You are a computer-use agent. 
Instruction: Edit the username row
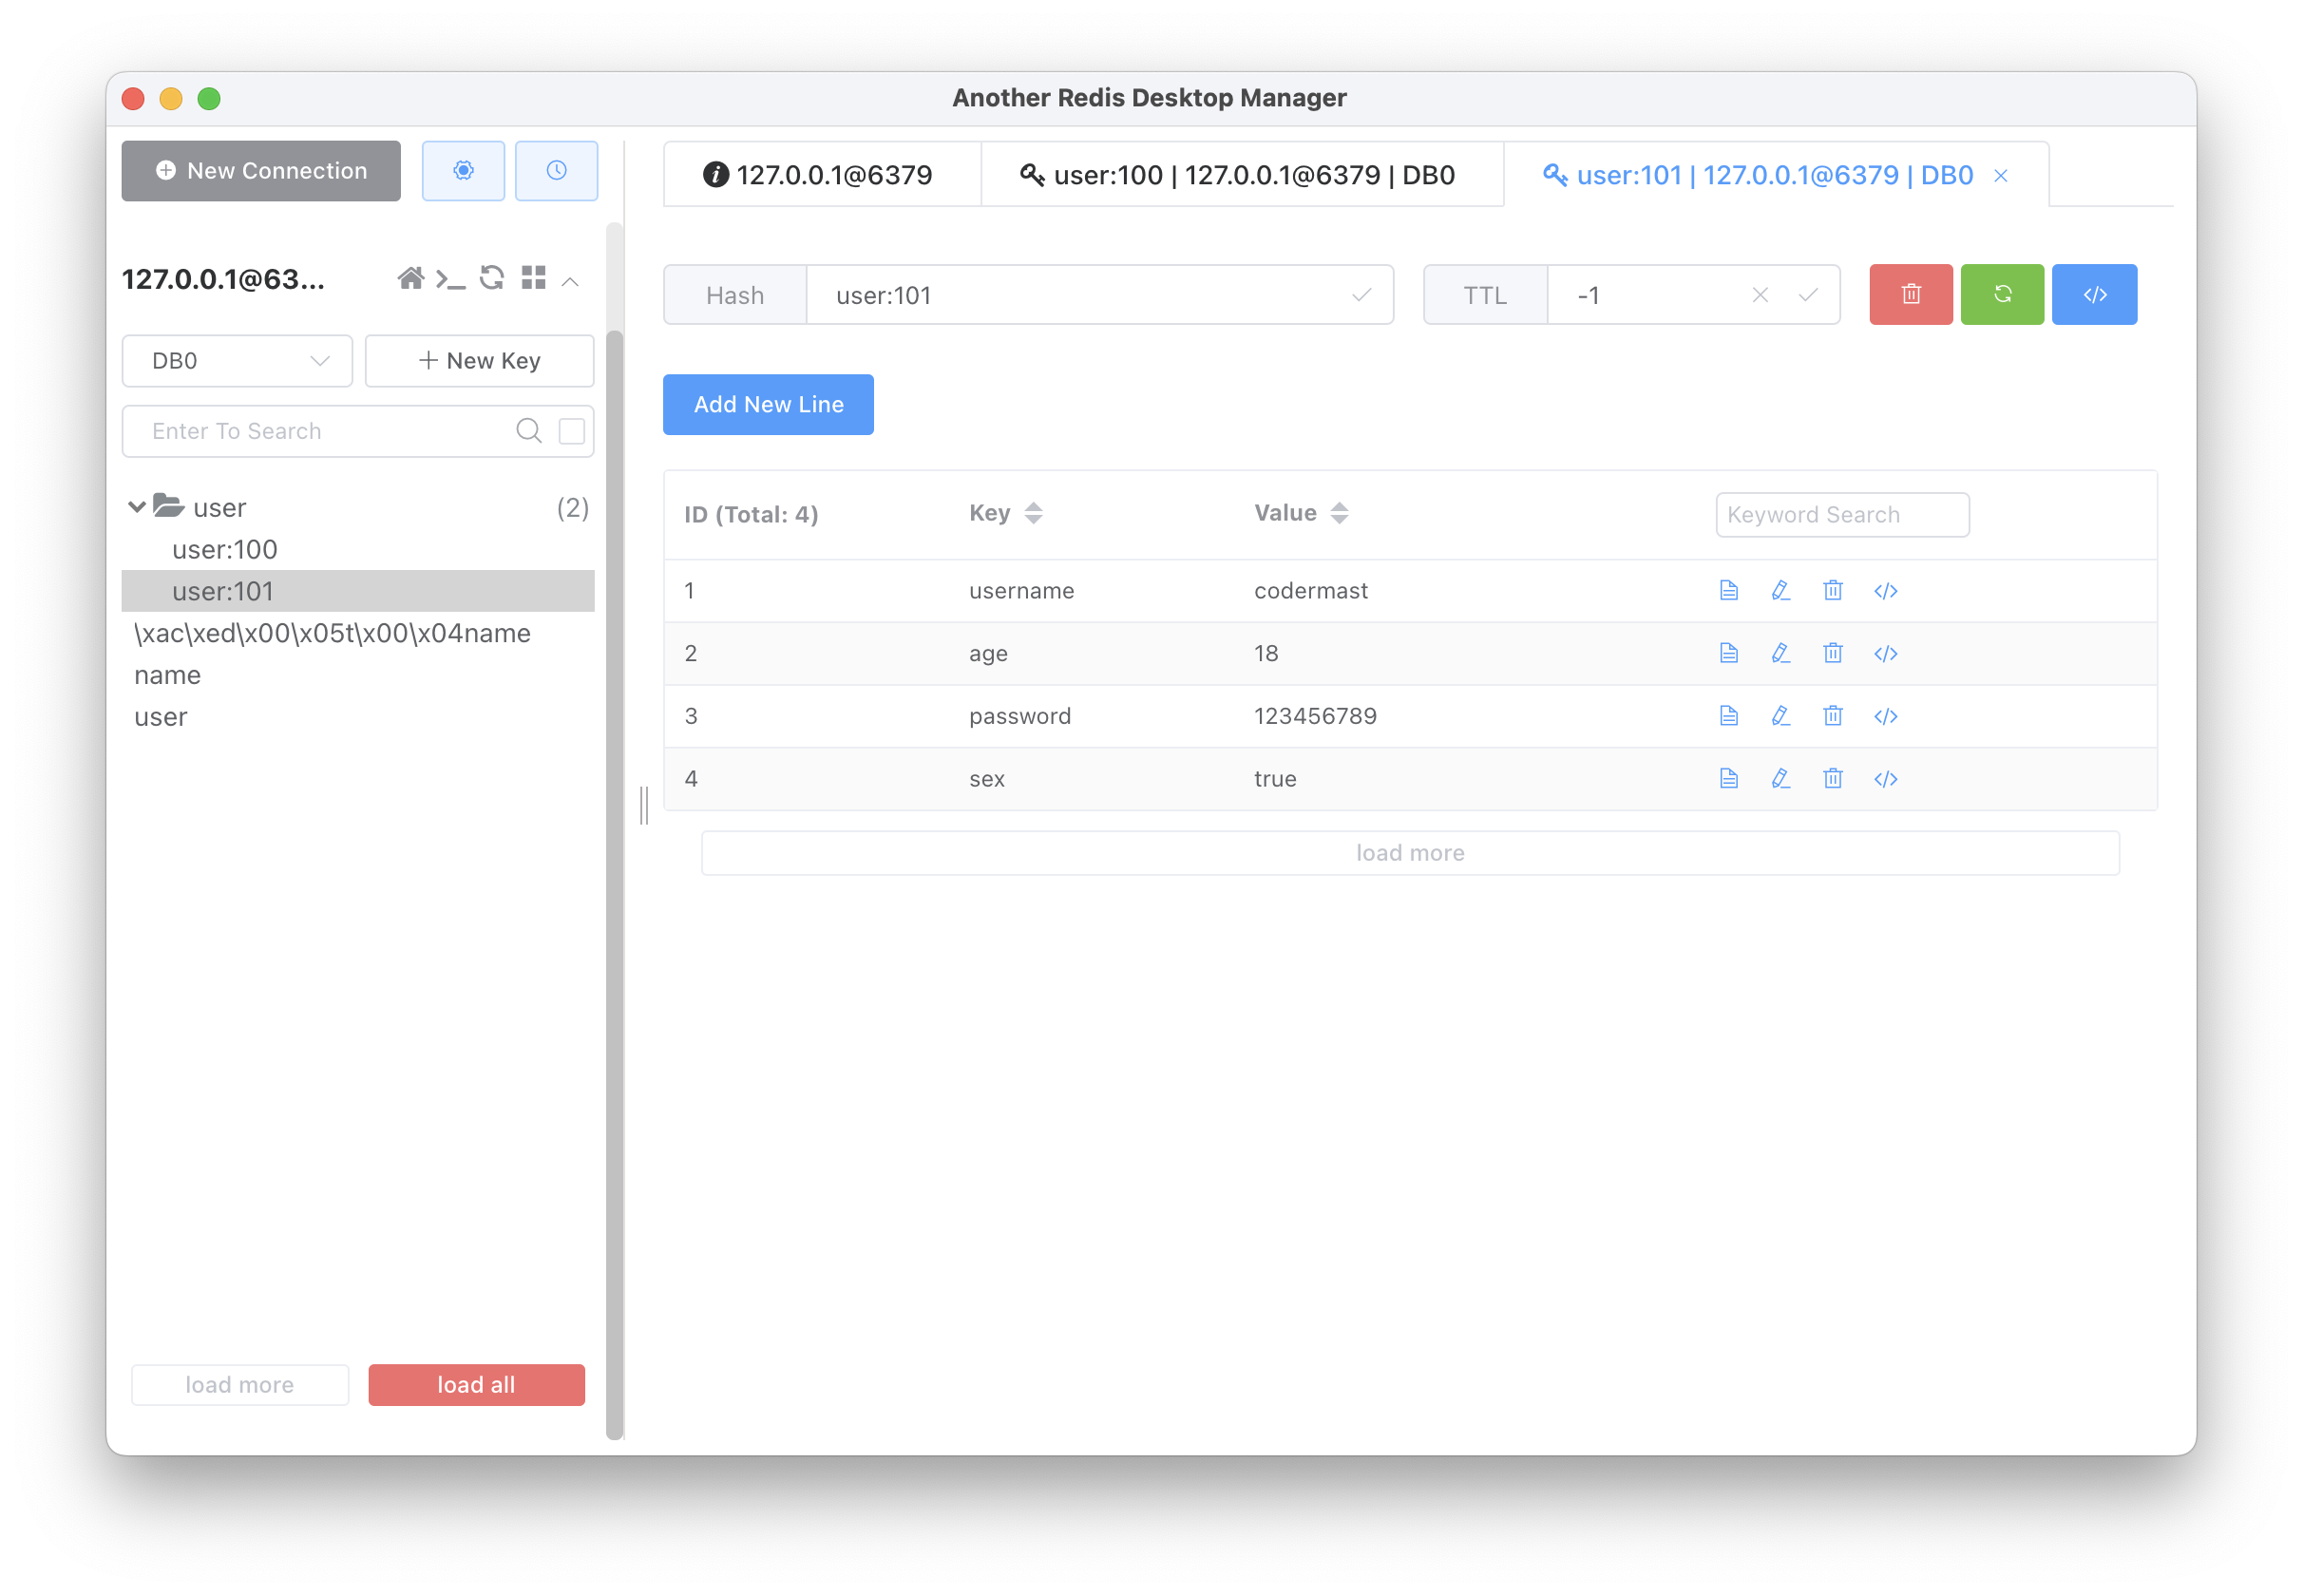[1780, 591]
